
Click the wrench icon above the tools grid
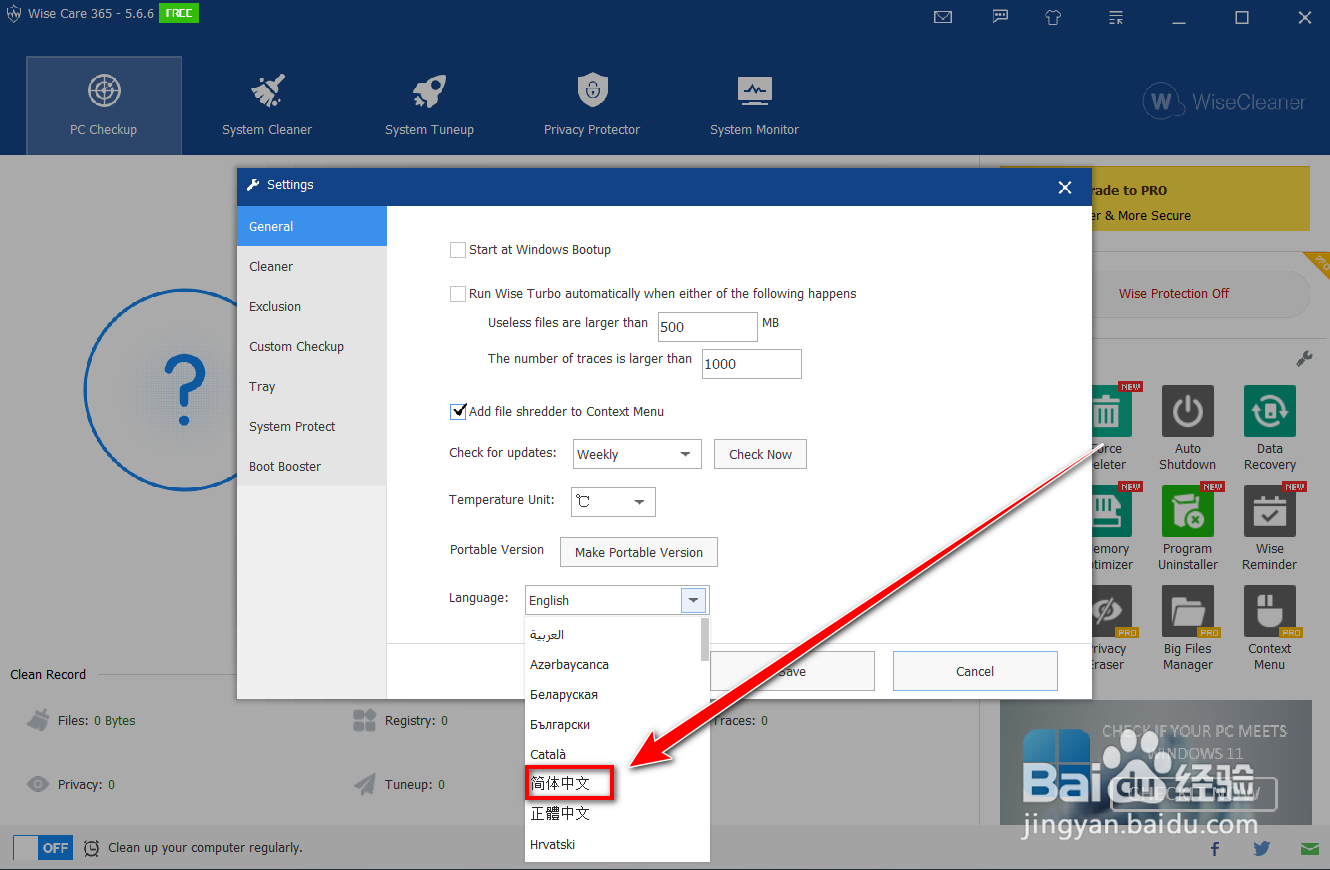click(1304, 358)
